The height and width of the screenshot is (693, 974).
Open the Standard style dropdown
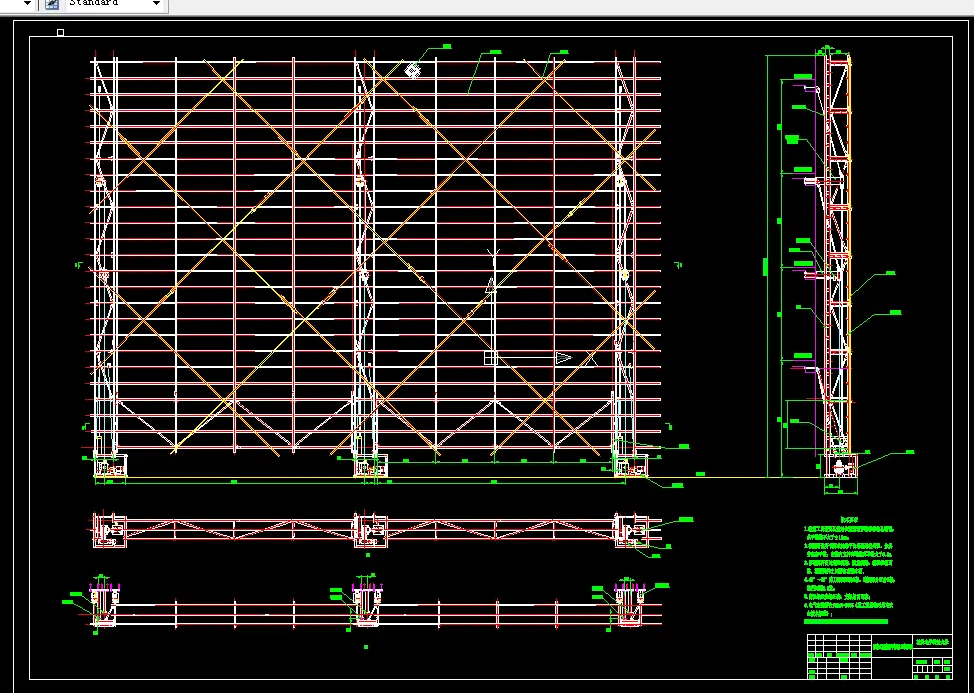click(x=157, y=4)
